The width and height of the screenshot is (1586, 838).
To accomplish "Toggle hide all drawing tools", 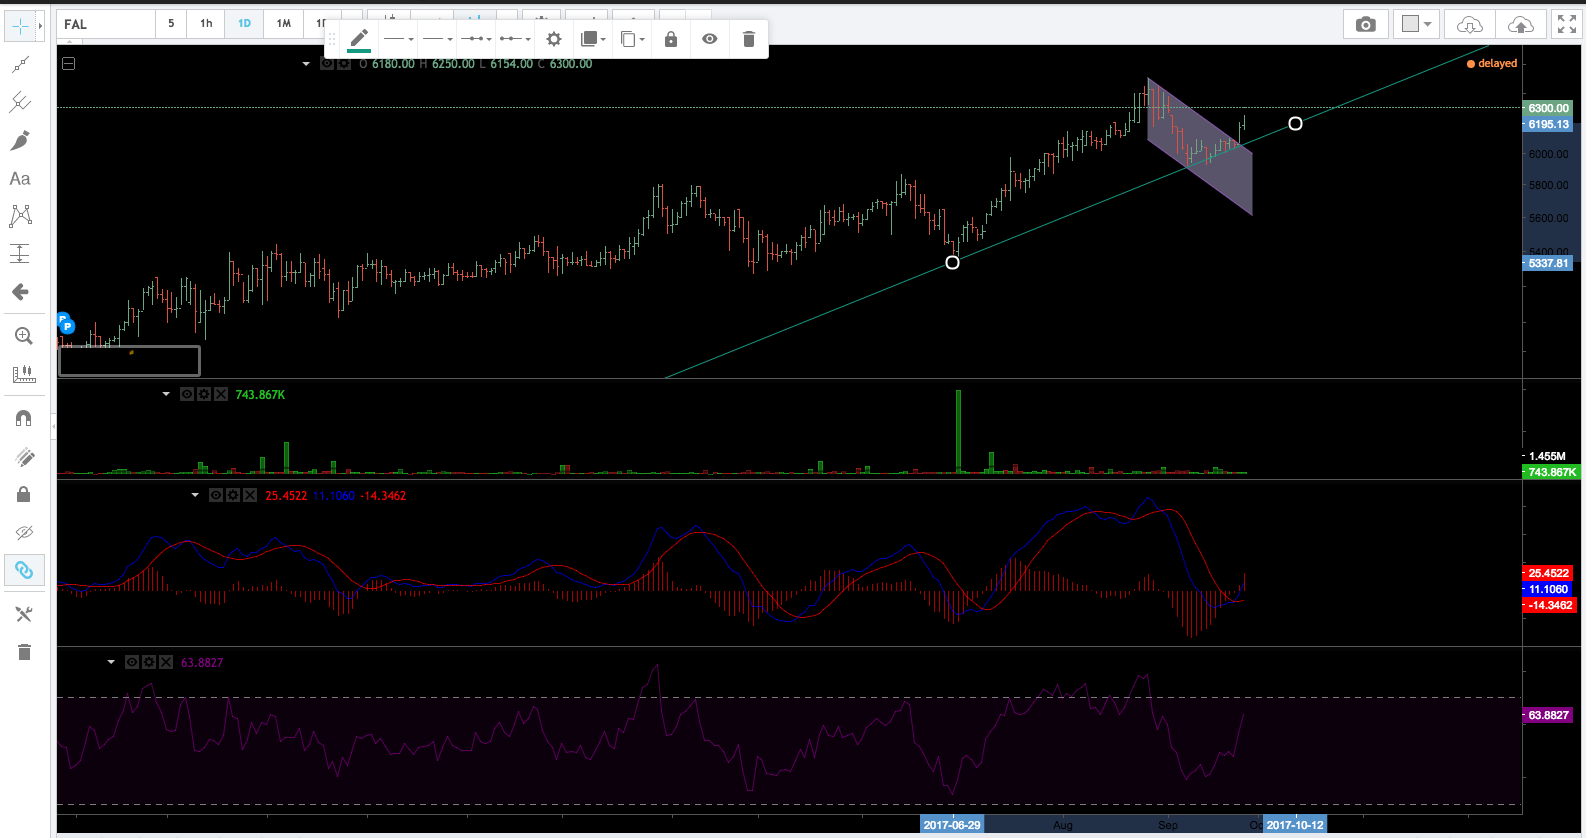I will [x=24, y=532].
